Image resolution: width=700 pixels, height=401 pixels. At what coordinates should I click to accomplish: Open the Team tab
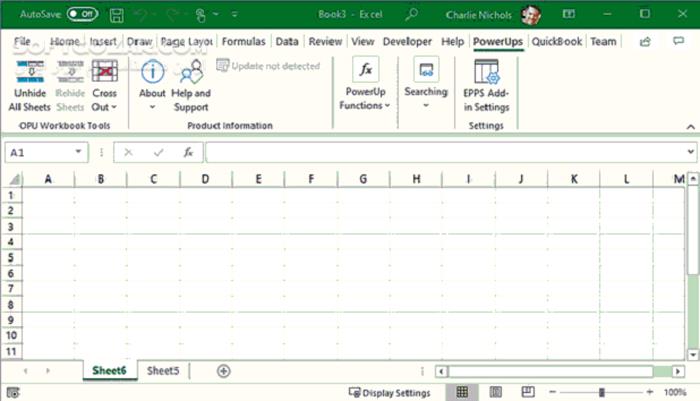click(603, 42)
